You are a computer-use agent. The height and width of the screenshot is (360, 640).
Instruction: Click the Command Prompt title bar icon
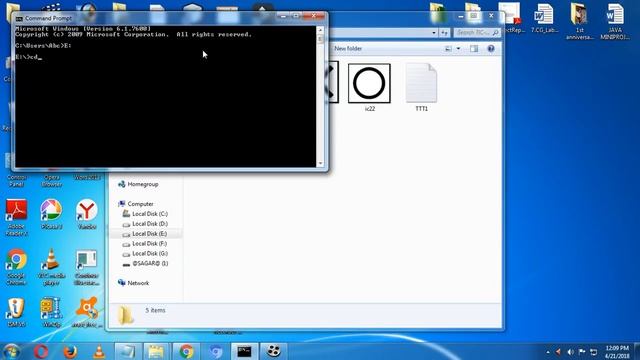point(19,18)
